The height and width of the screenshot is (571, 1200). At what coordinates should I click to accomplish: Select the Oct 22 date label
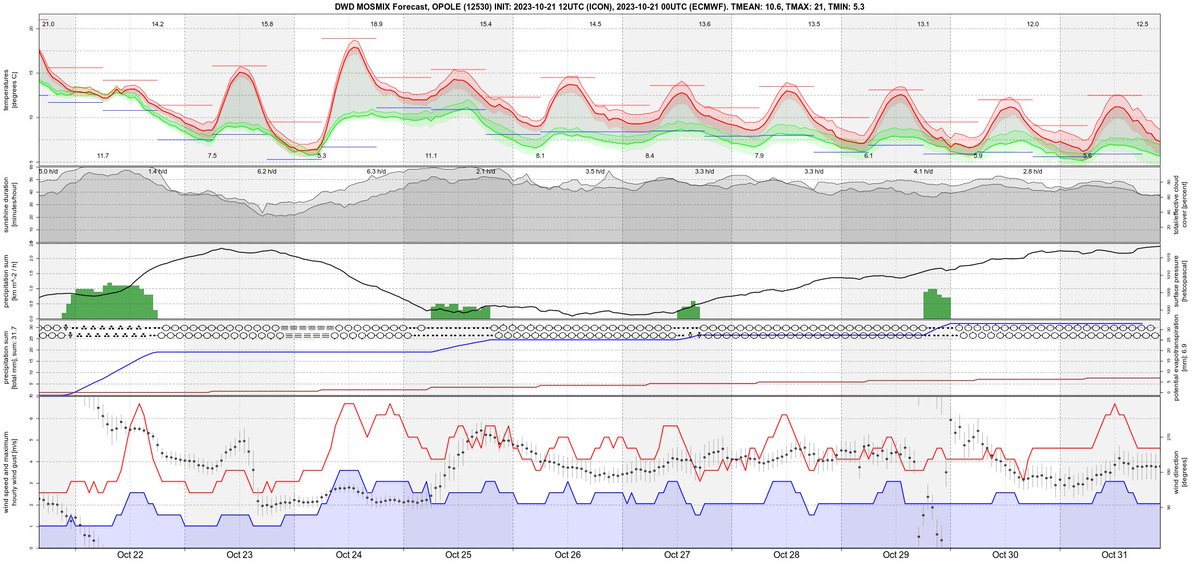[x=131, y=555]
